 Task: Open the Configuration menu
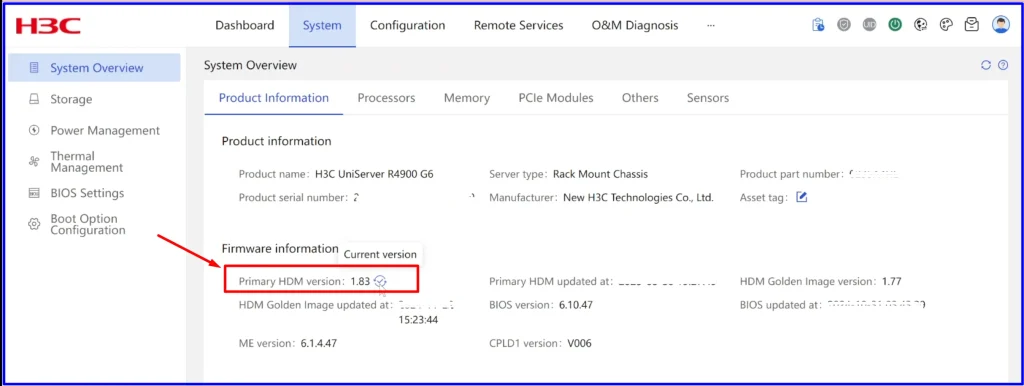pyautogui.click(x=408, y=25)
